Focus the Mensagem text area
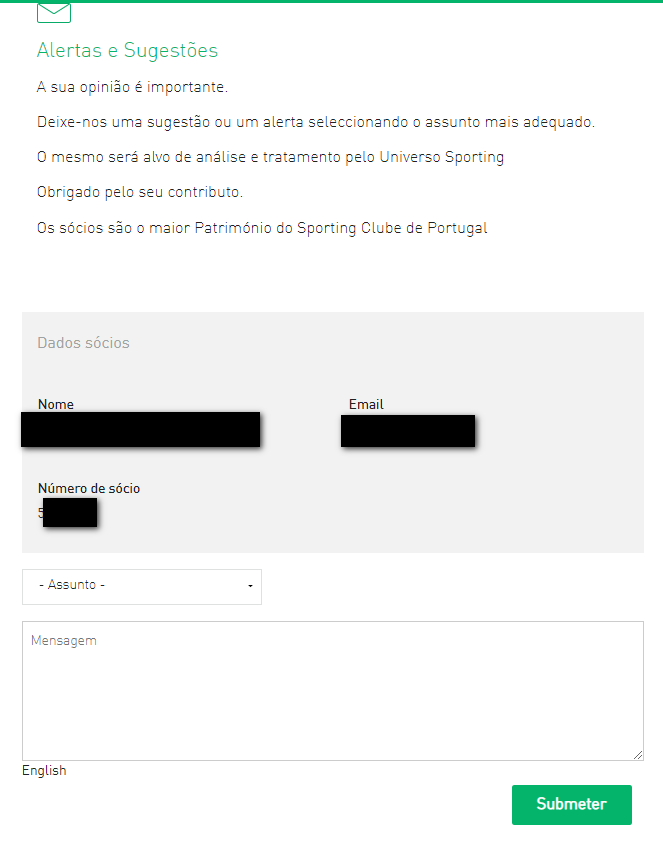This screenshot has height=845, width=663. pos(333,691)
